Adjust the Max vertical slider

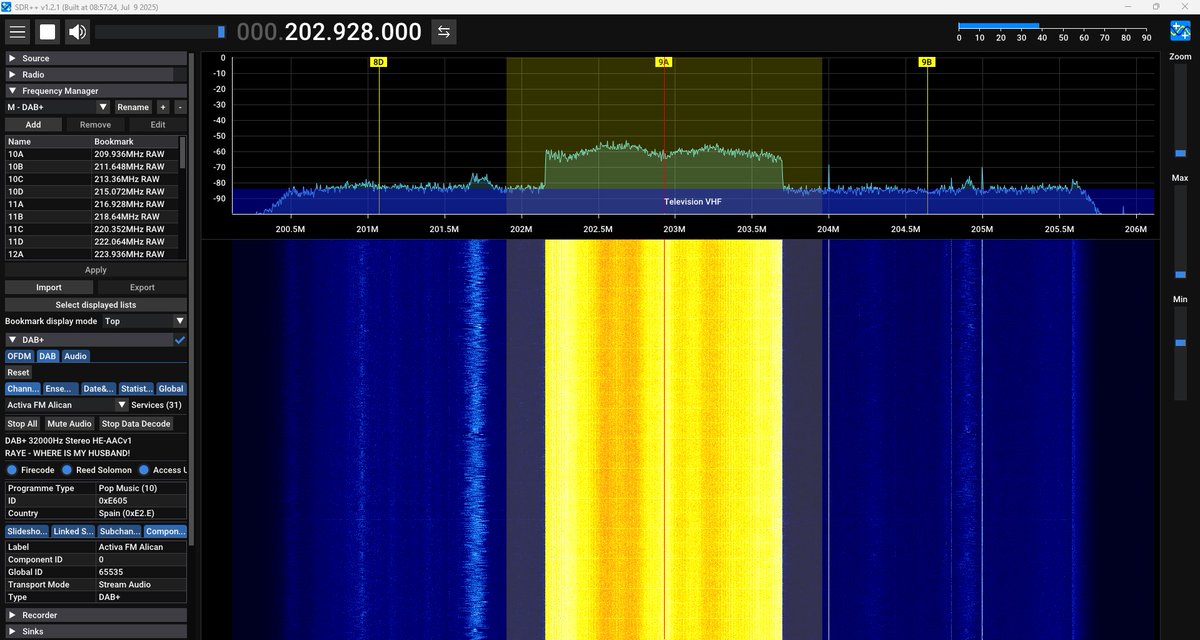pos(1180,232)
